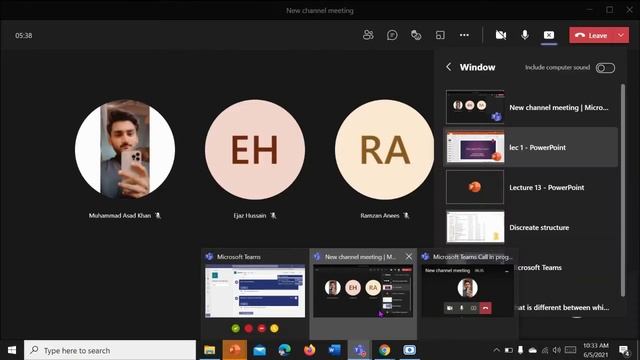The width and height of the screenshot is (640, 360).
Task: Leave the meeting
Action: pyautogui.click(x=591, y=36)
